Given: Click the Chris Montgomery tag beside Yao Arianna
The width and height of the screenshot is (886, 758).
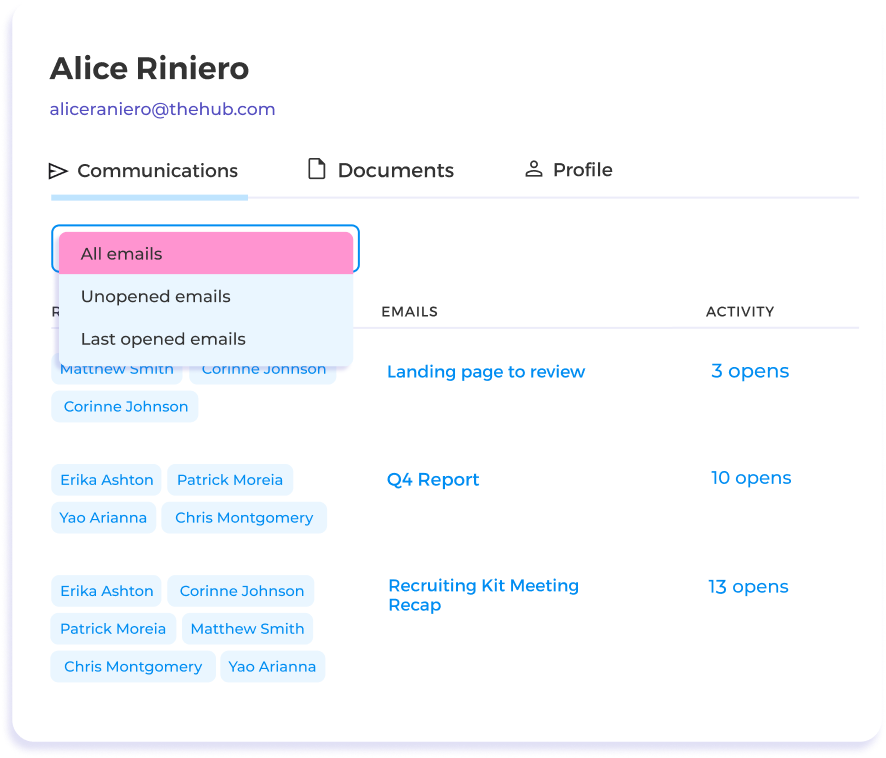Looking at the screenshot, I should point(244,518).
